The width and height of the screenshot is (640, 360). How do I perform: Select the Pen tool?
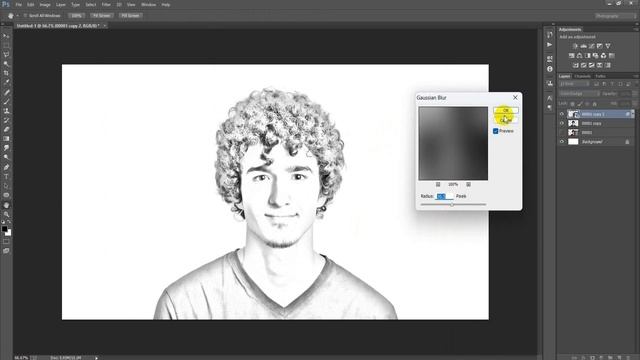(x=6, y=167)
